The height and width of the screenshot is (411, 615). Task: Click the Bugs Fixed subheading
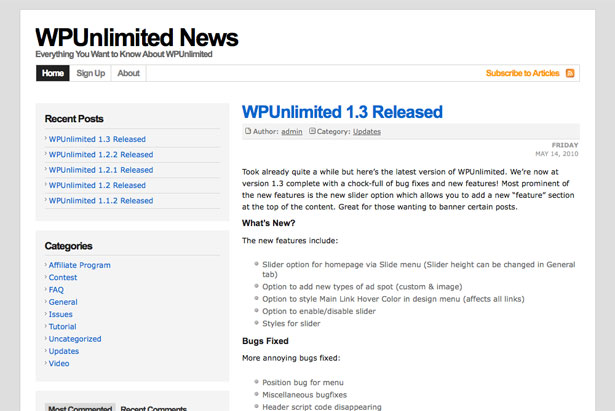266,341
